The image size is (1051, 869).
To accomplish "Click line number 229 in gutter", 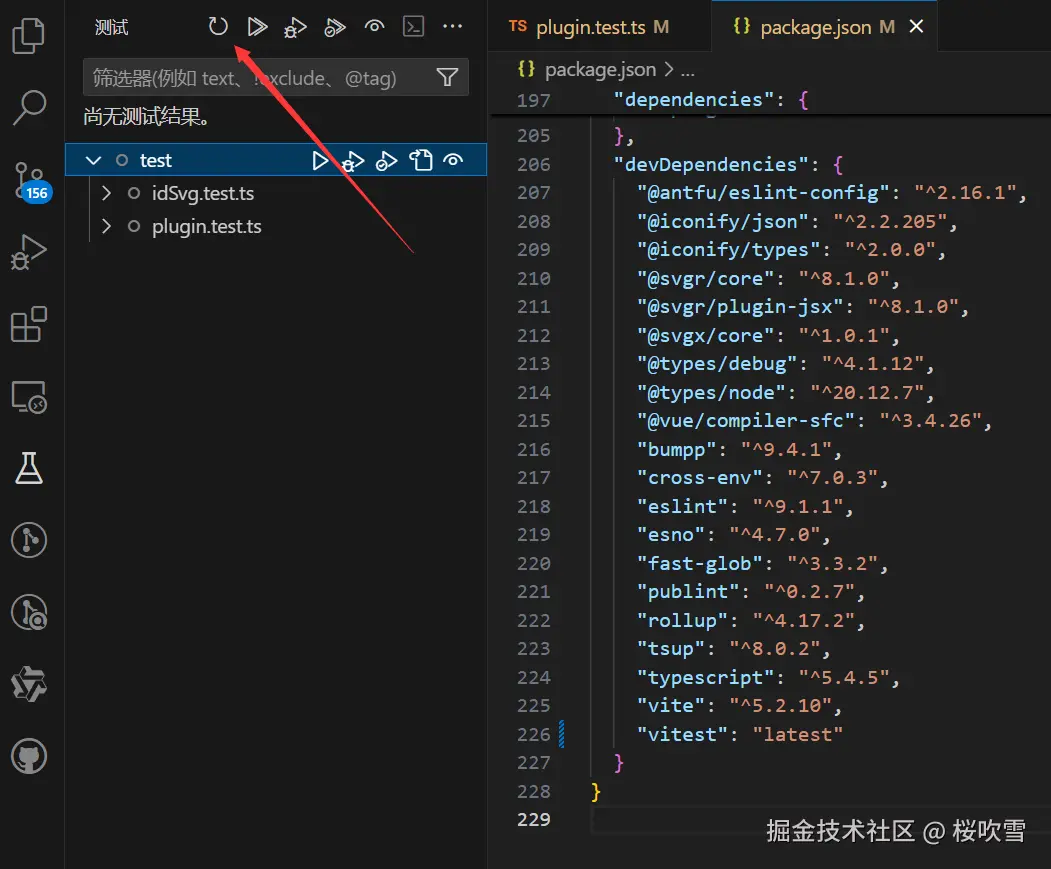I will [534, 819].
